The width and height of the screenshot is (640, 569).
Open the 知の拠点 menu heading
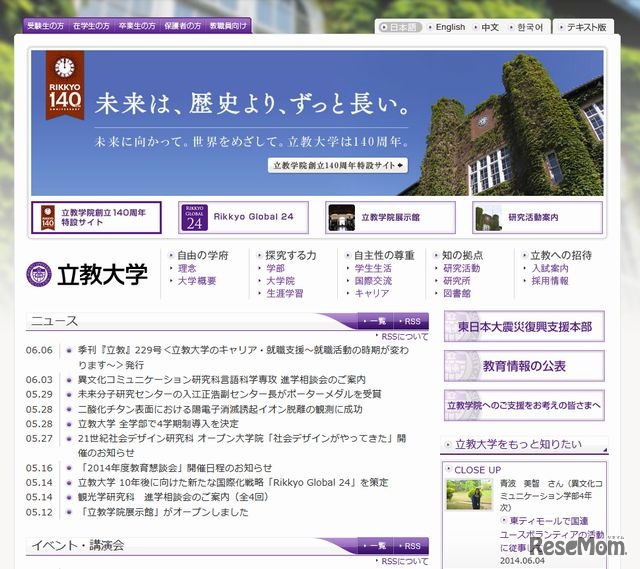pos(462,256)
